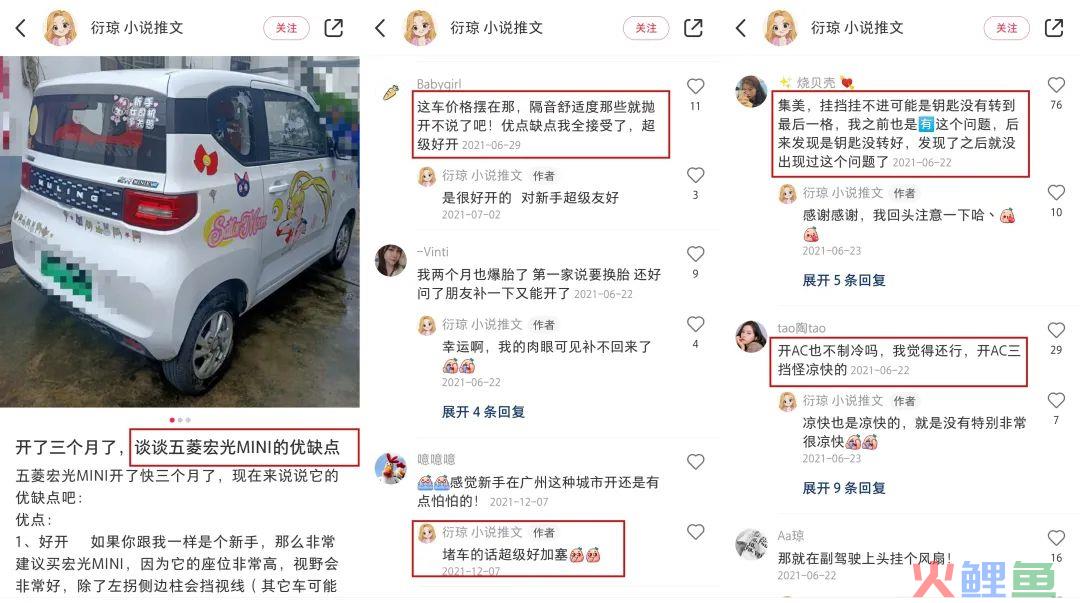
Task: Tap the share icon in the third panel
Action: (1054, 28)
